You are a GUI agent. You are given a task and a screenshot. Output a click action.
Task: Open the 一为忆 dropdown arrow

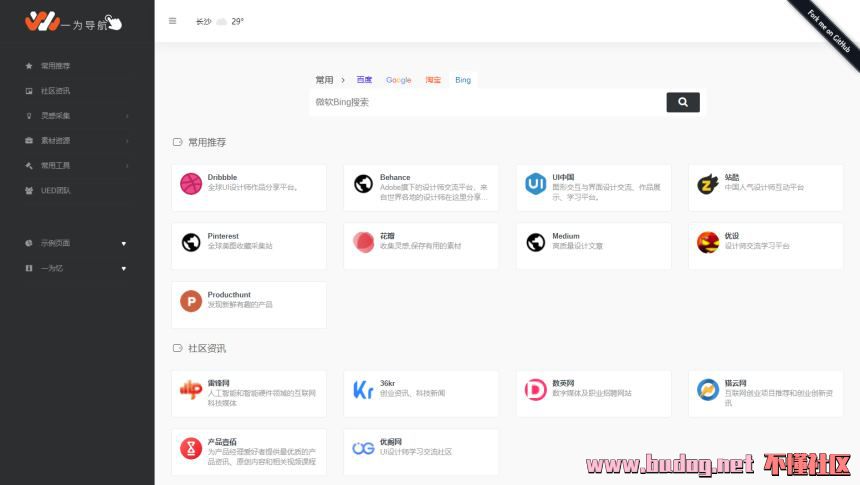(124, 268)
